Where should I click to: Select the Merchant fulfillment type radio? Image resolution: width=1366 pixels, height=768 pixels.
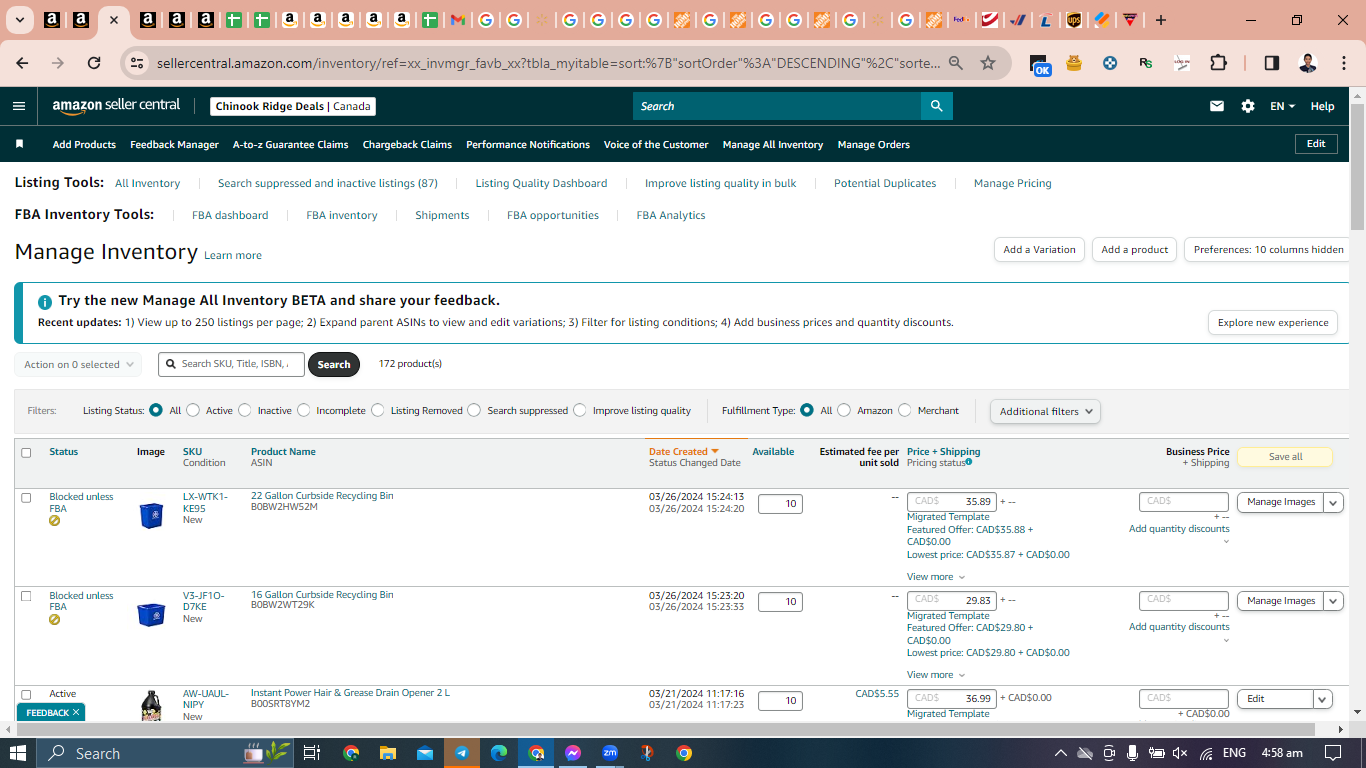(905, 410)
